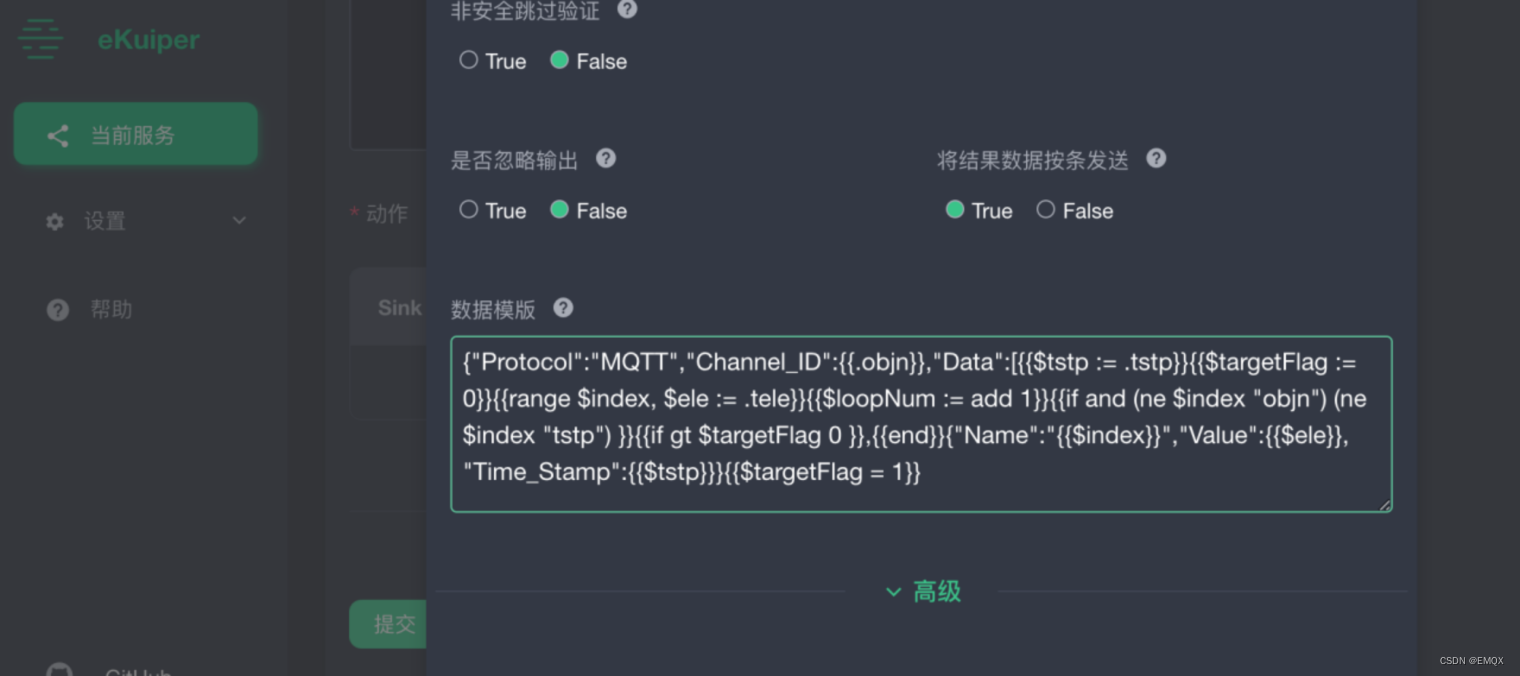Select False for 将结果数据按条发送
The width and height of the screenshot is (1520, 676).
[1045, 210]
